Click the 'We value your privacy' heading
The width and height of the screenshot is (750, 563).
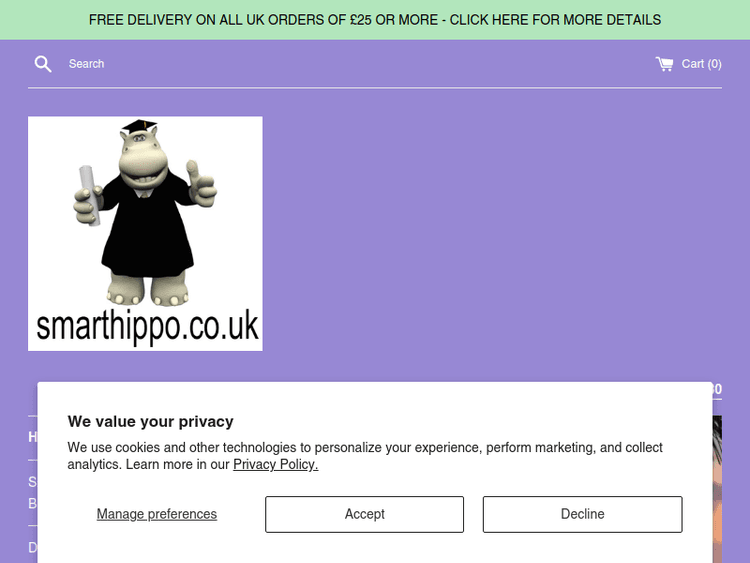tap(151, 421)
